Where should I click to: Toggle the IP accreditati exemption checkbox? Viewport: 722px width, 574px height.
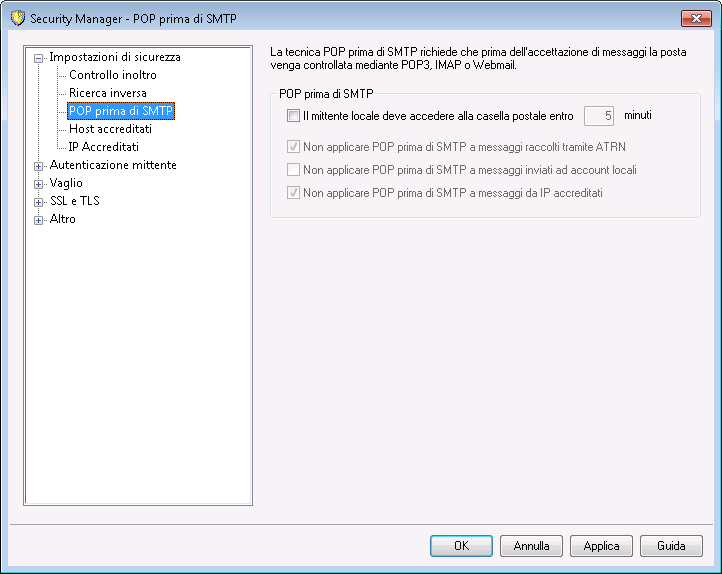(x=293, y=192)
